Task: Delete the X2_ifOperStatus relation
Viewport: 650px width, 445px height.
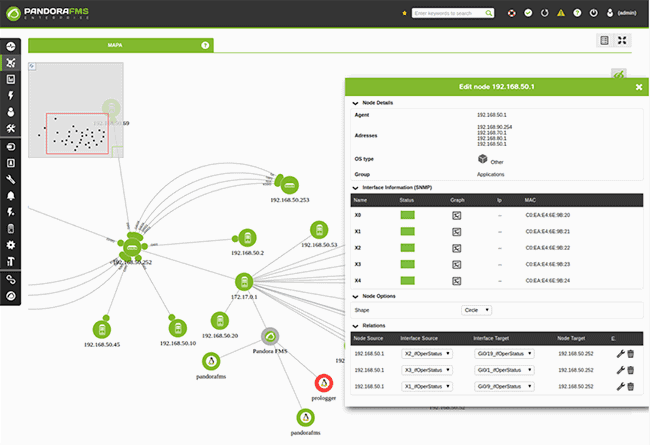Action: 631,354
